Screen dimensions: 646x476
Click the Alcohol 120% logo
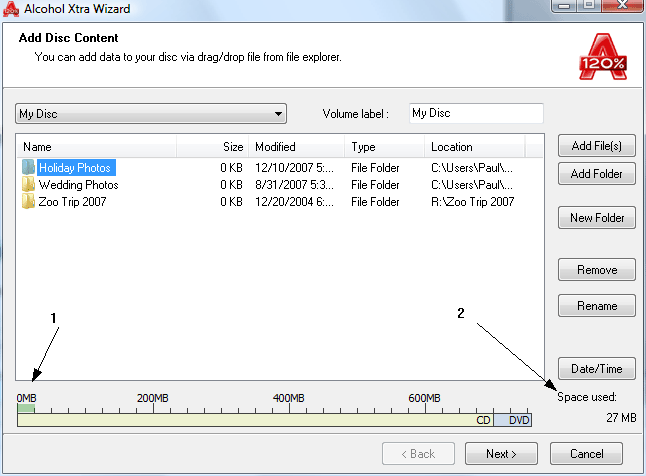coord(603,57)
